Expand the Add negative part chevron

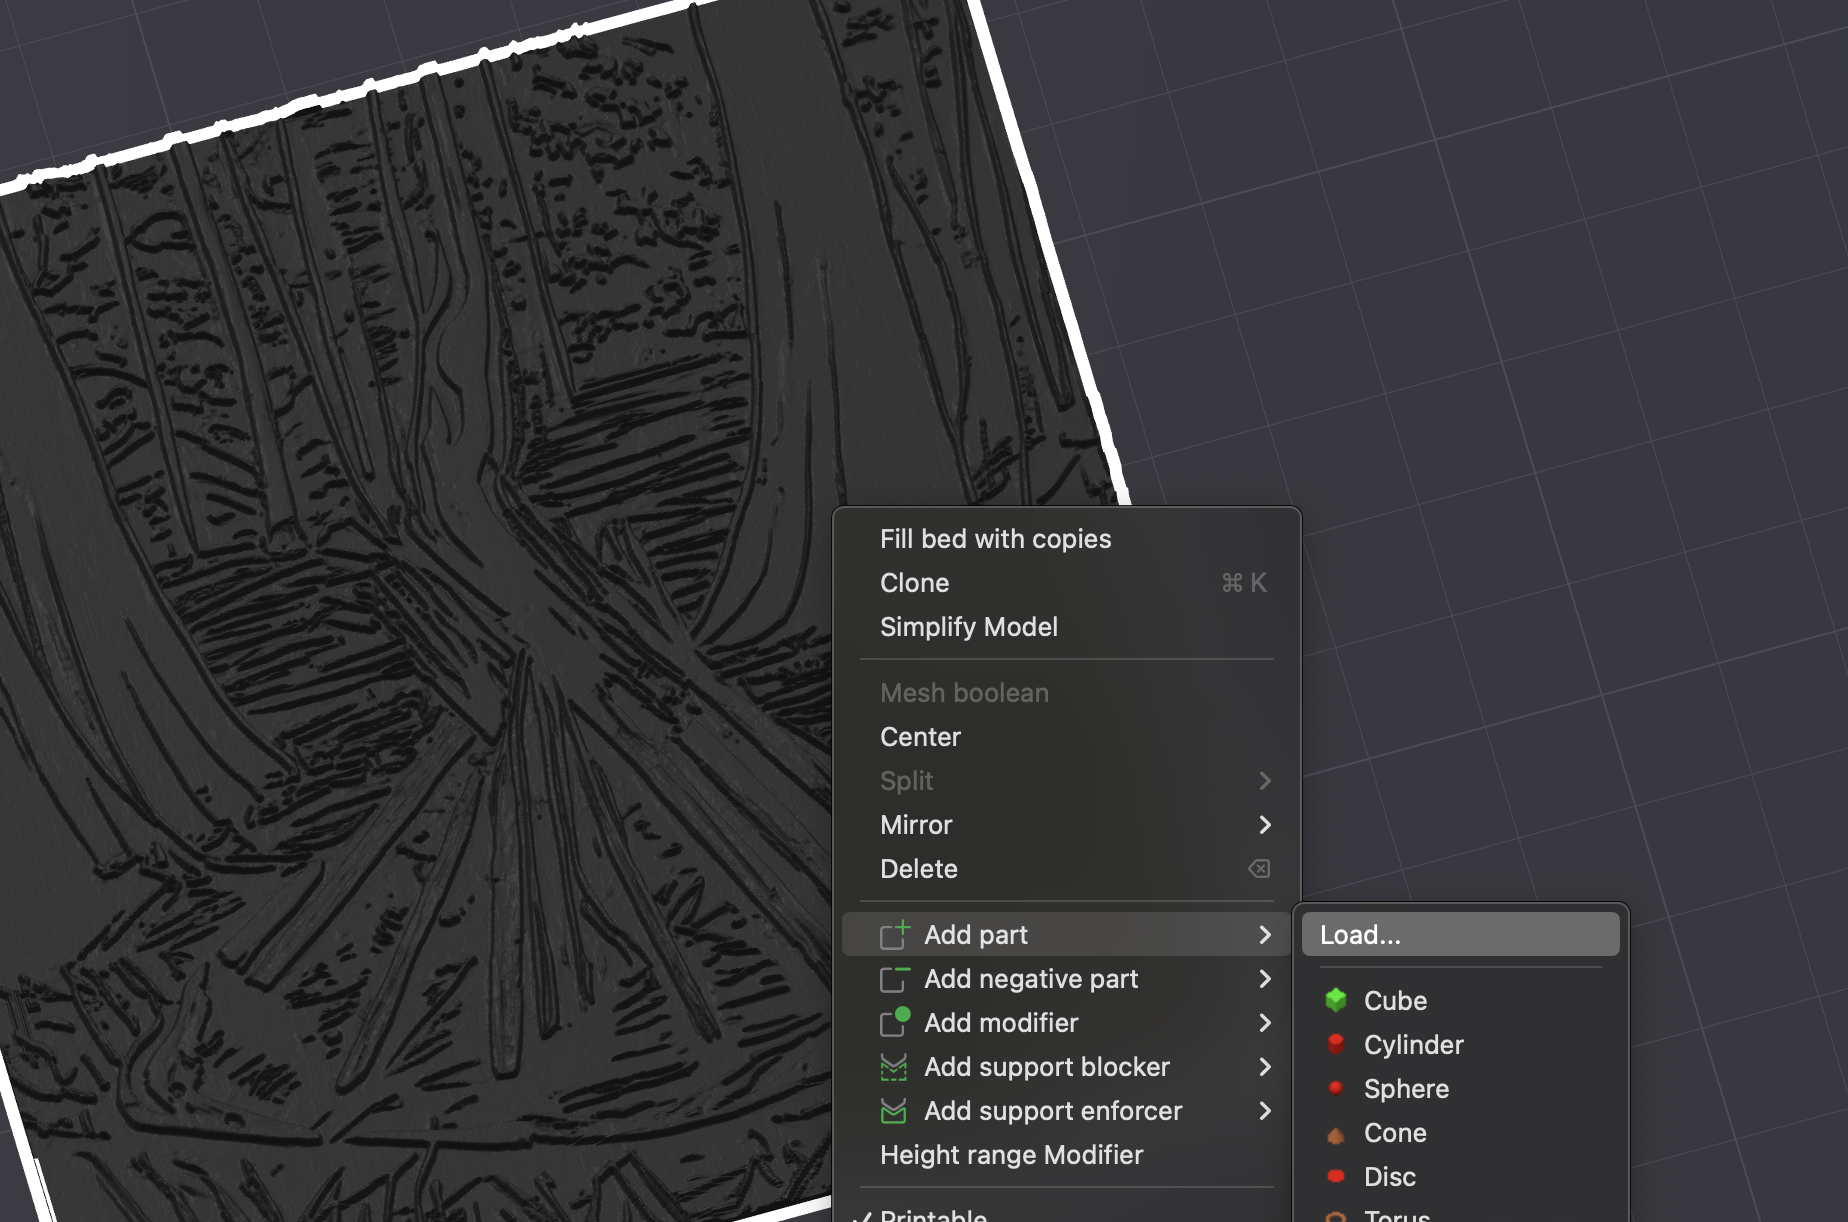pyautogui.click(x=1265, y=979)
